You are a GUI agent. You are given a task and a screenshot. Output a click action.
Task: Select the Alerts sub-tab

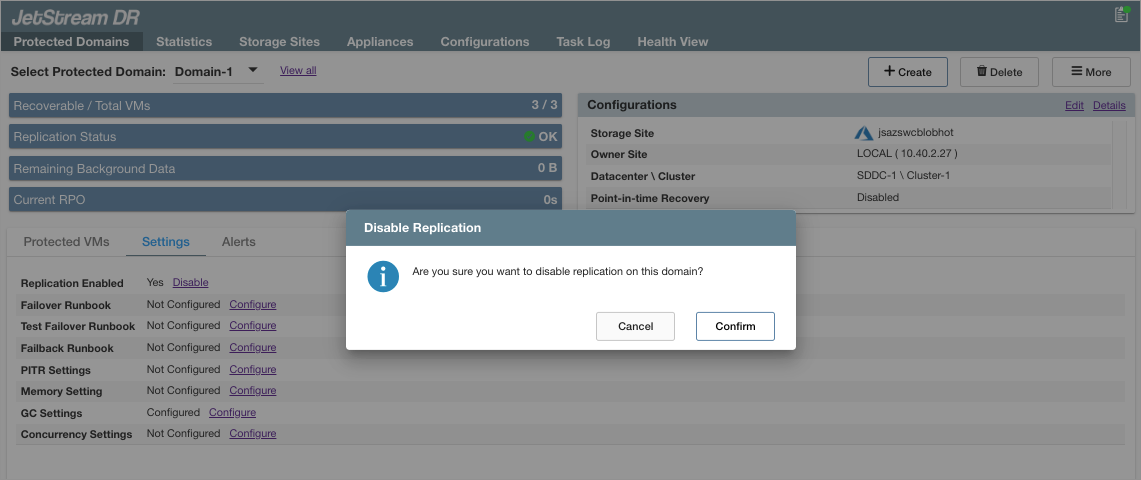tap(238, 242)
